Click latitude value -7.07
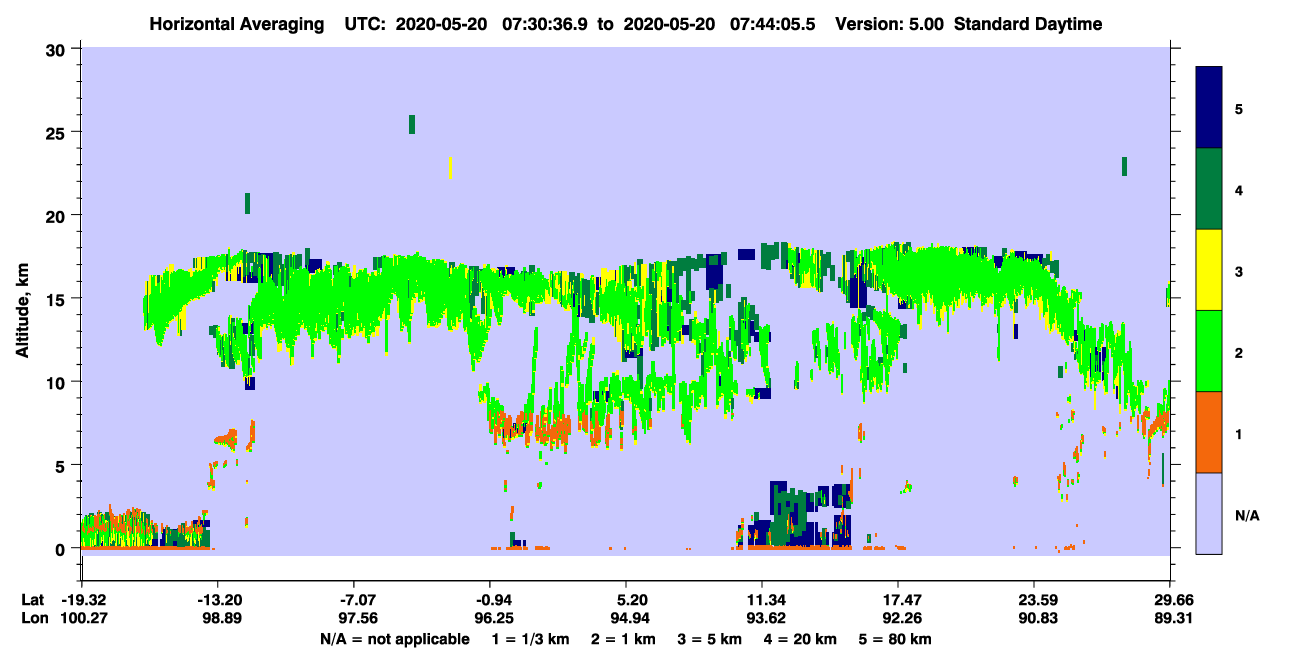 pos(359,600)
